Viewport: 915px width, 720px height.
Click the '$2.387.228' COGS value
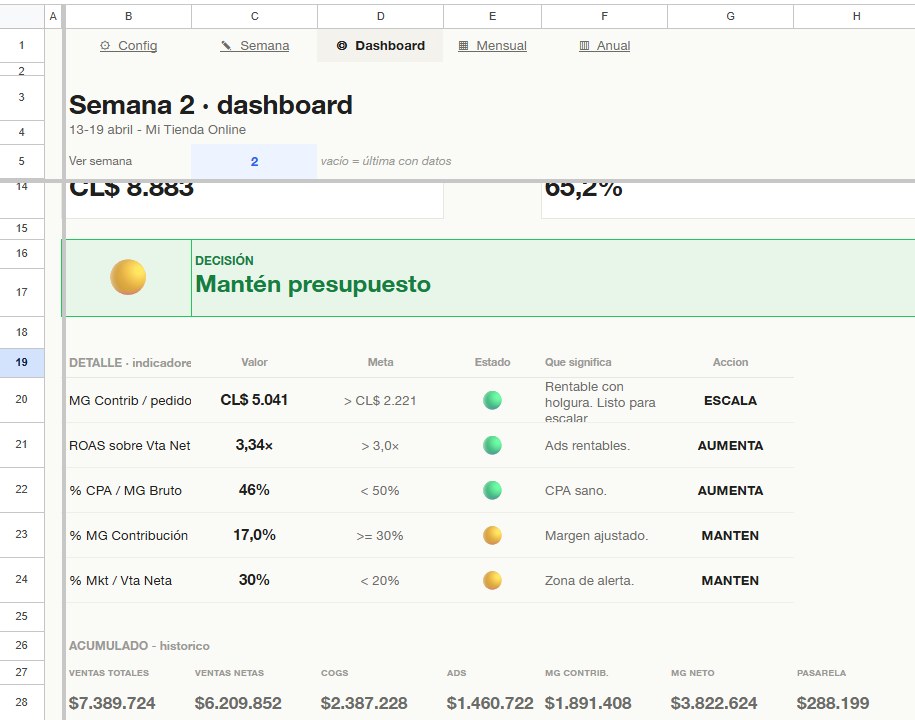pos(364,703)
